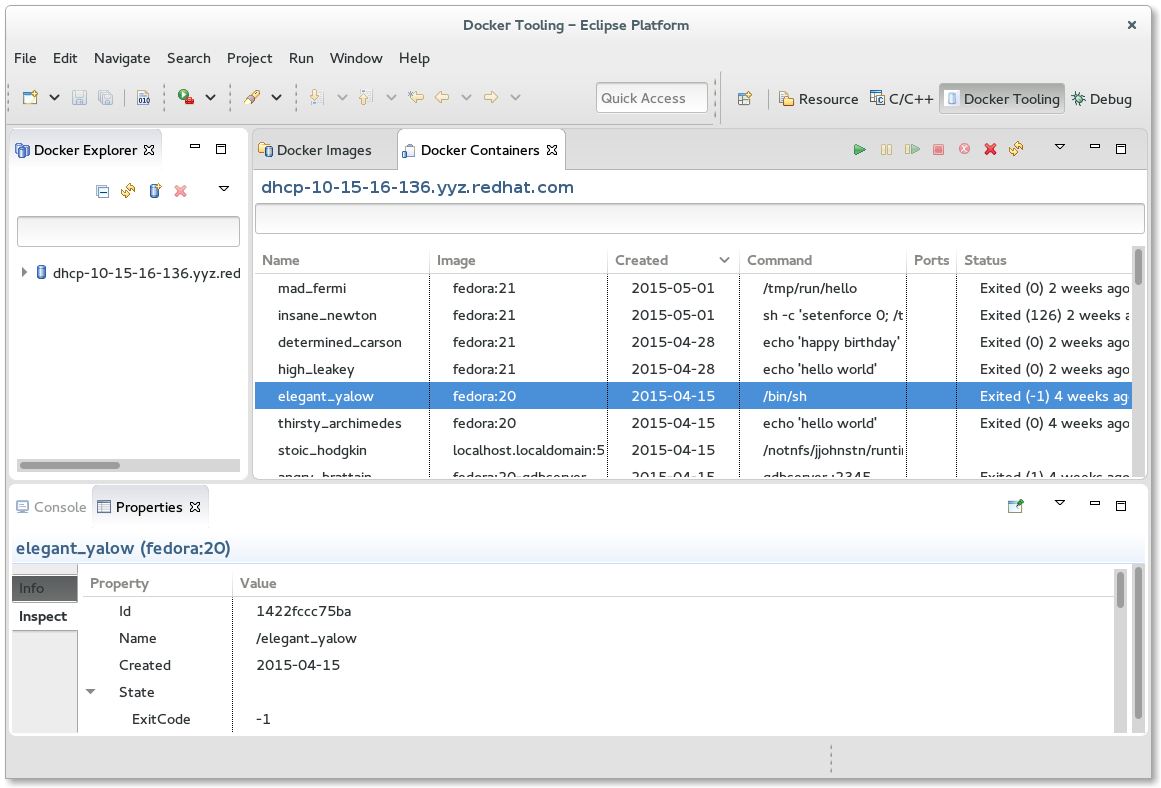This screenshot has height=788, width=1161.
Task: Open Properties view menu triangle
Action: point(1060,503)
